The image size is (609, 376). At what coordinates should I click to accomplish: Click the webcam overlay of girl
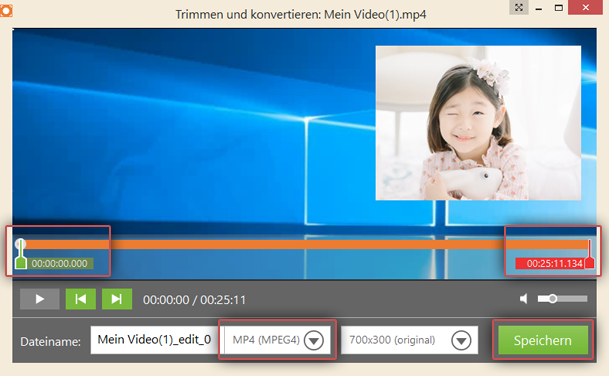click(478, 123)
